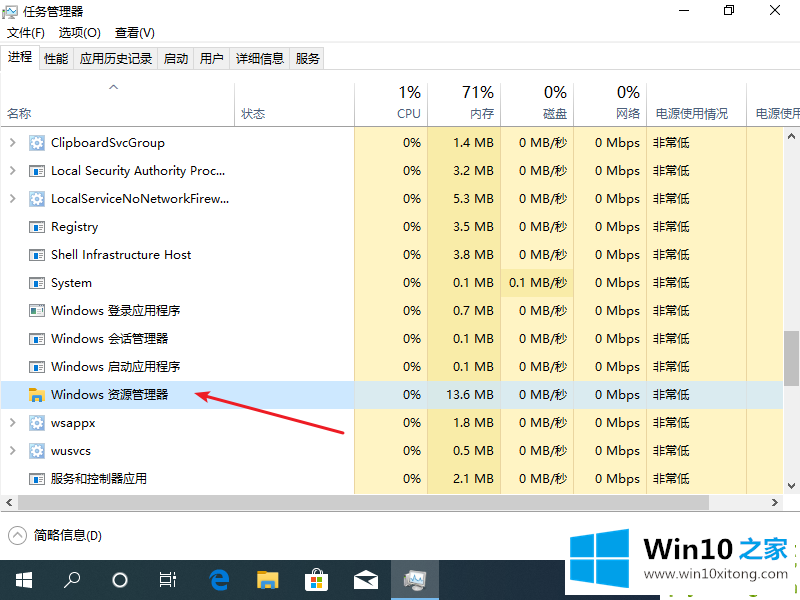Select the Windows 资源管理器 process name

coord(109,395)
